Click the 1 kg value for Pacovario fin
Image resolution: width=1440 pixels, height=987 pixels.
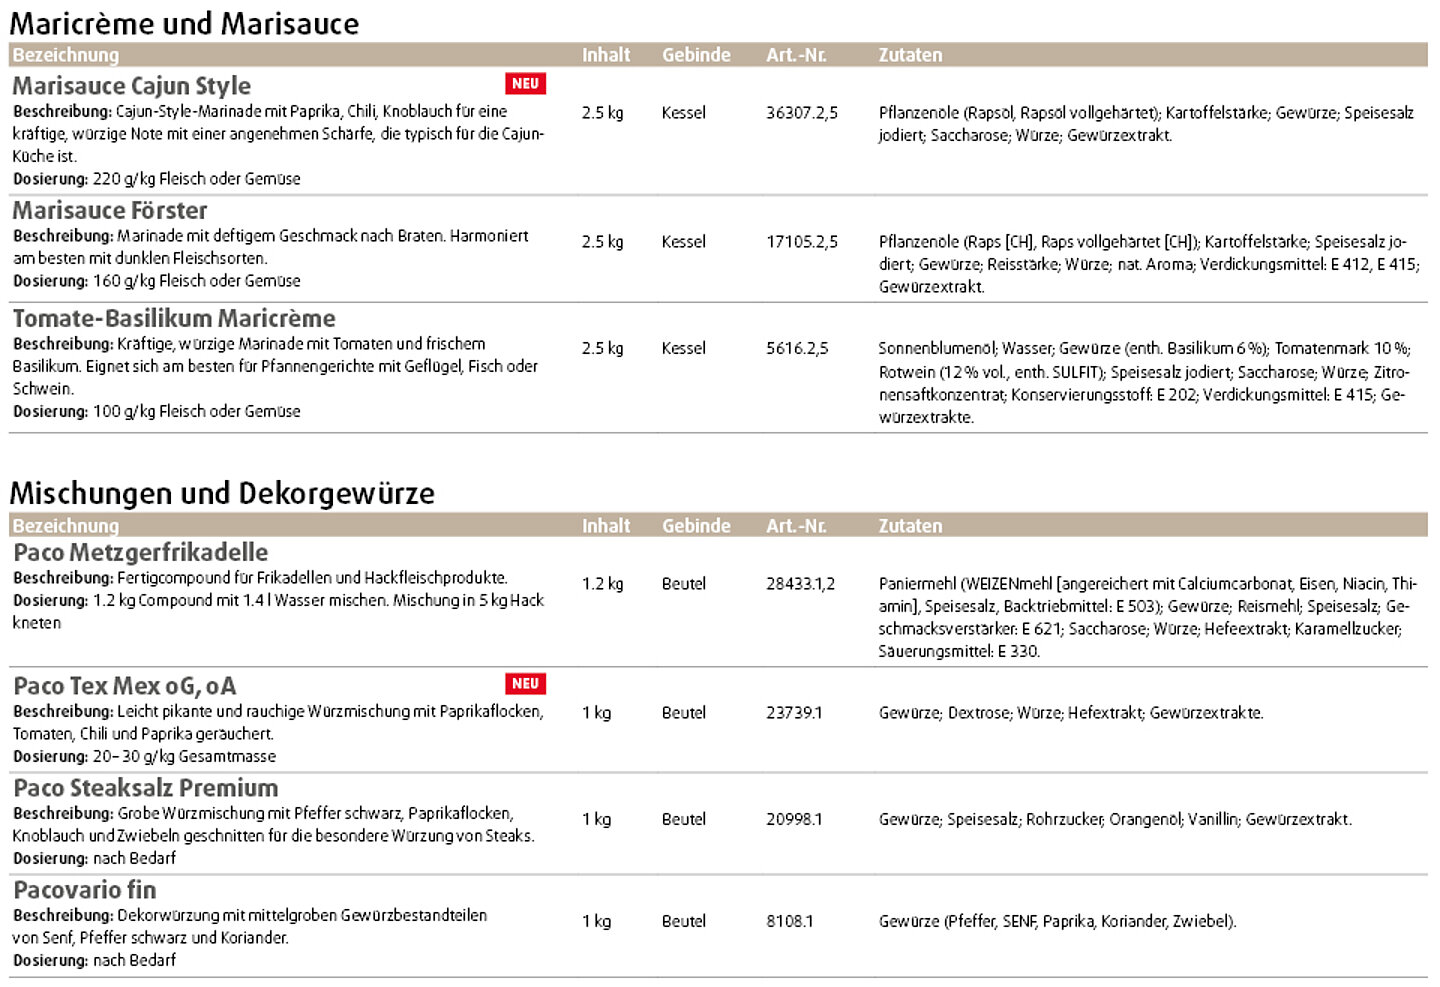[x=596, y=921]
